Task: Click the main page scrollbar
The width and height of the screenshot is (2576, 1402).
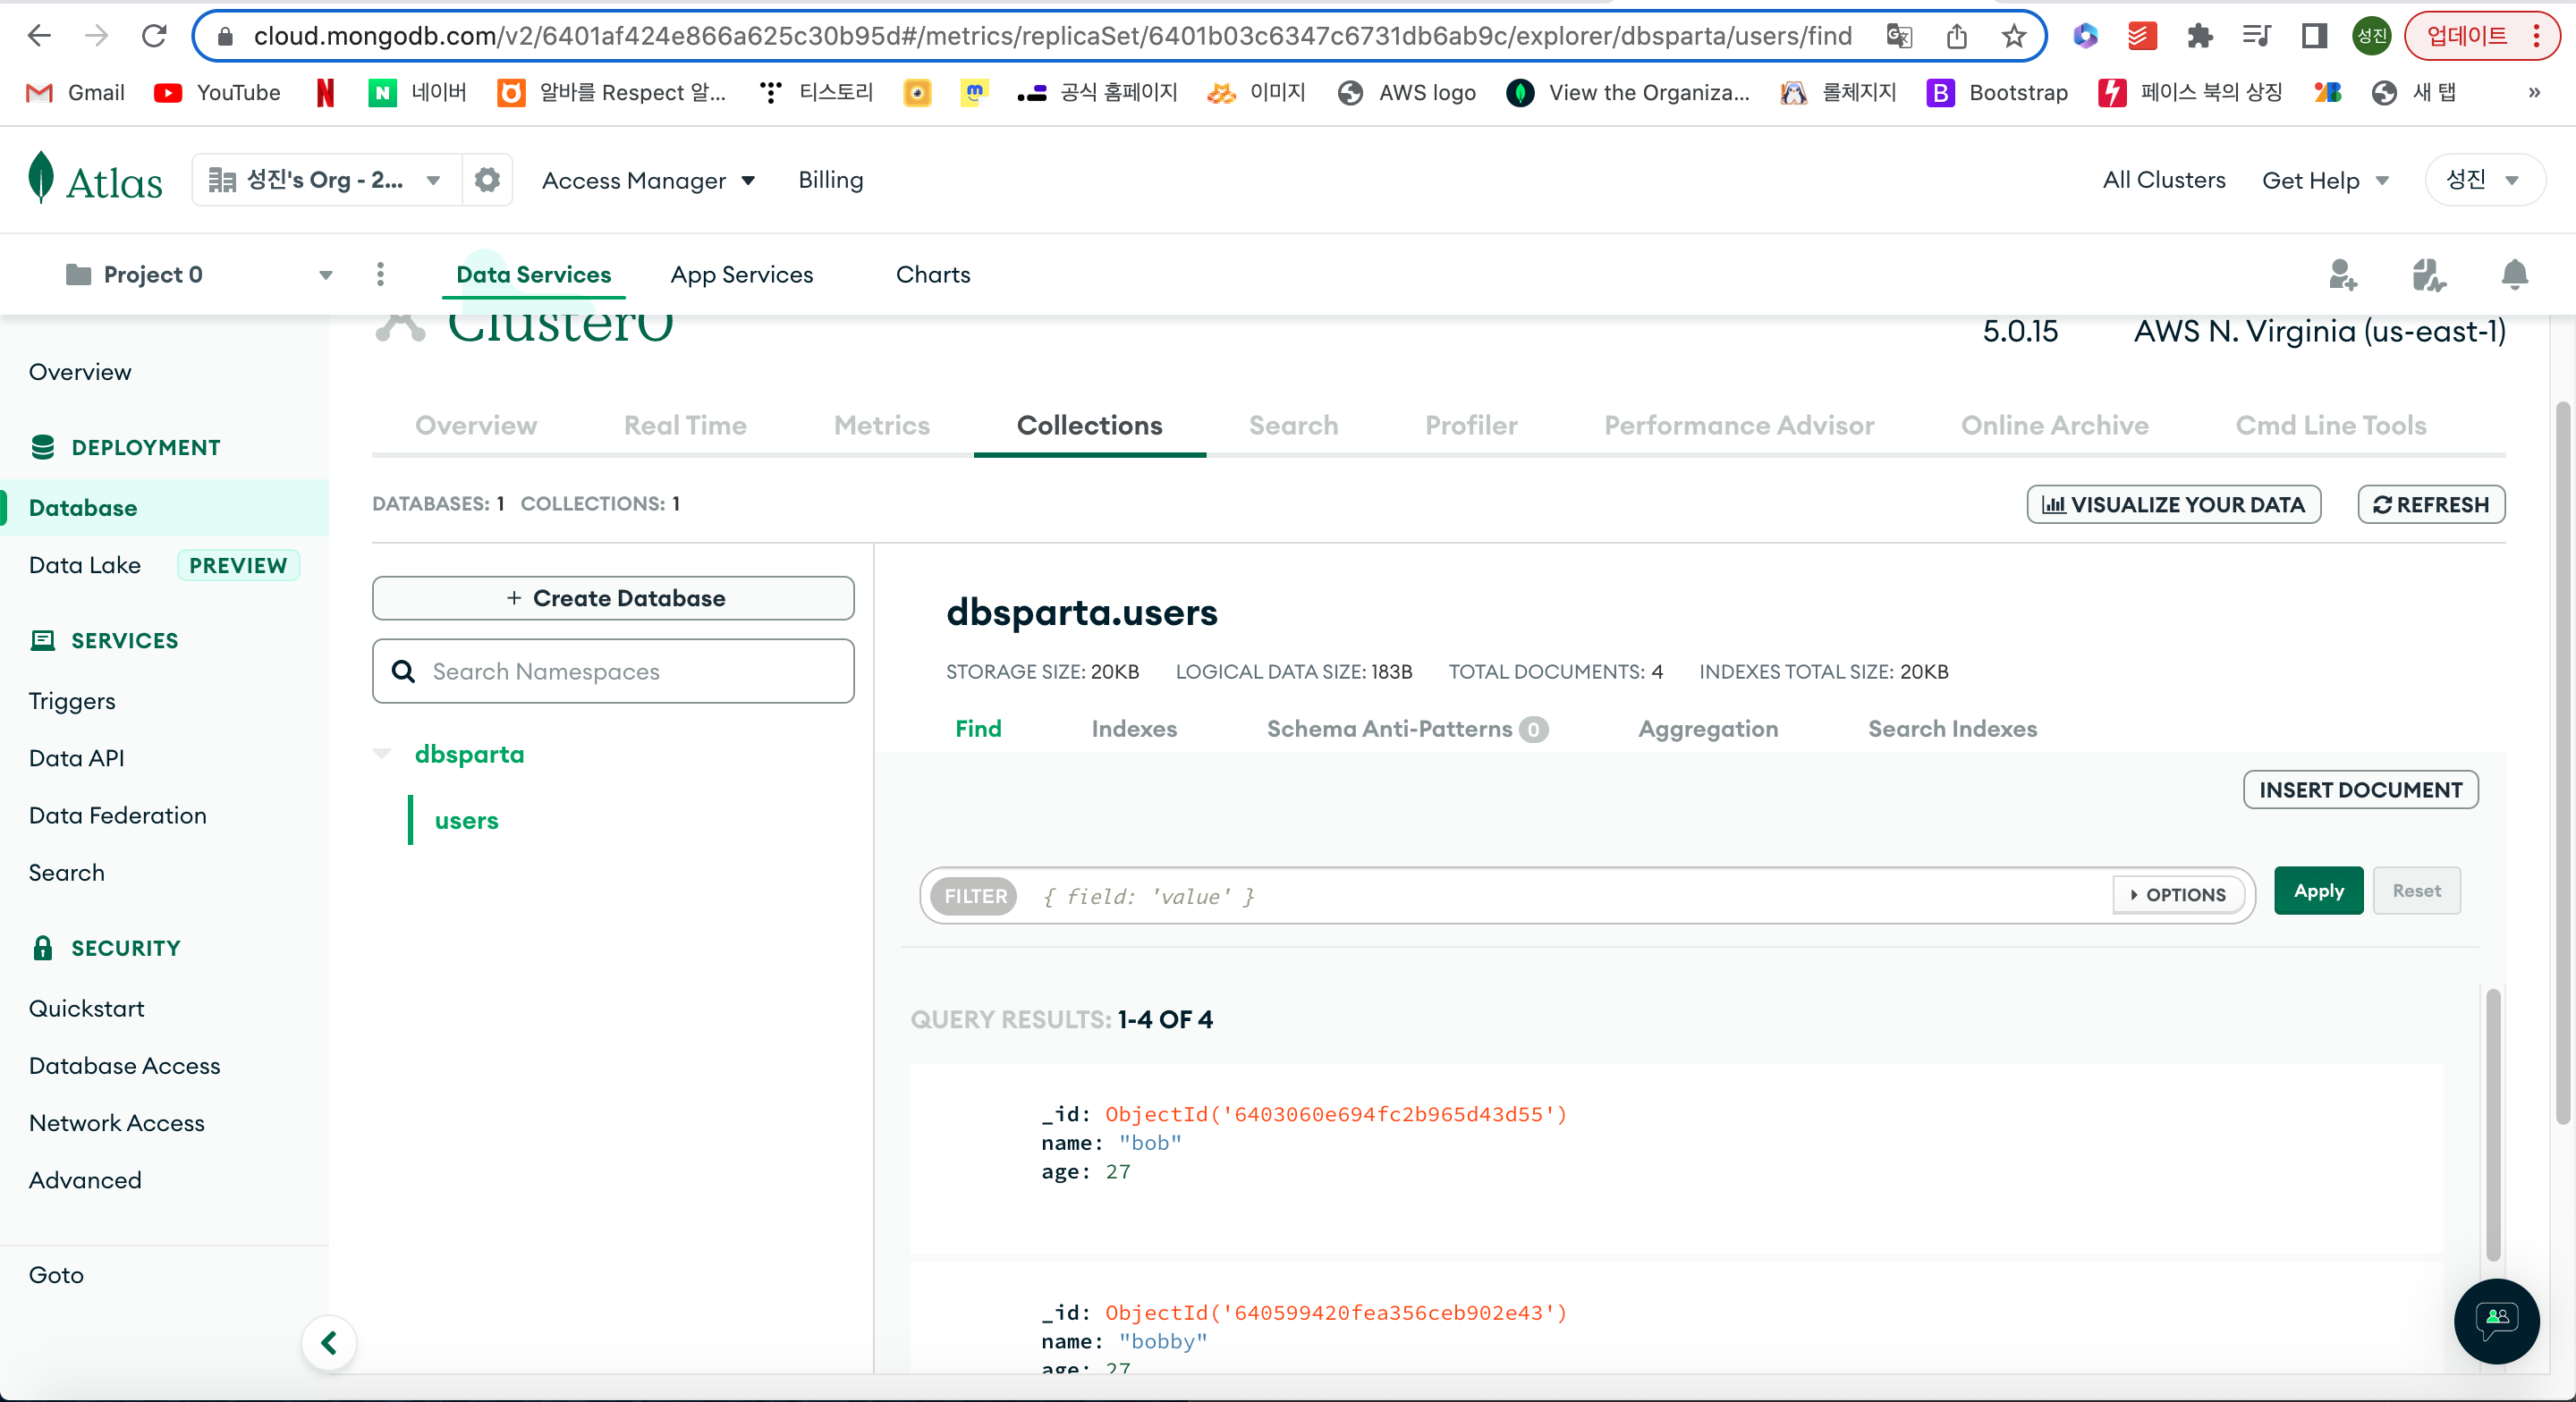Action: tap(2562, 762)
